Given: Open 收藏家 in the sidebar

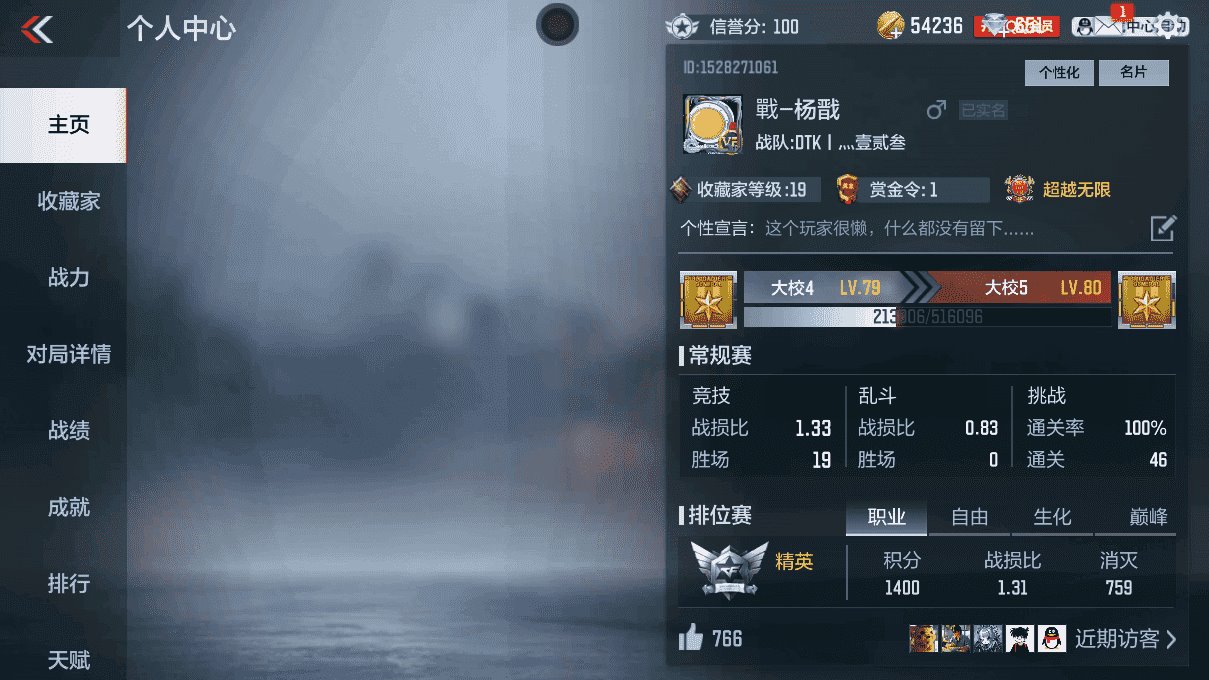Looking at the screenshot, I should 69,201.
